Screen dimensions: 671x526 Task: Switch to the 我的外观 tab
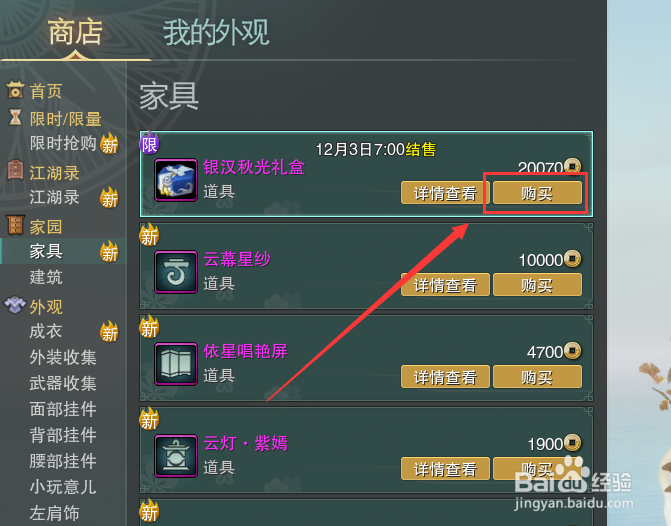point(216,33)
